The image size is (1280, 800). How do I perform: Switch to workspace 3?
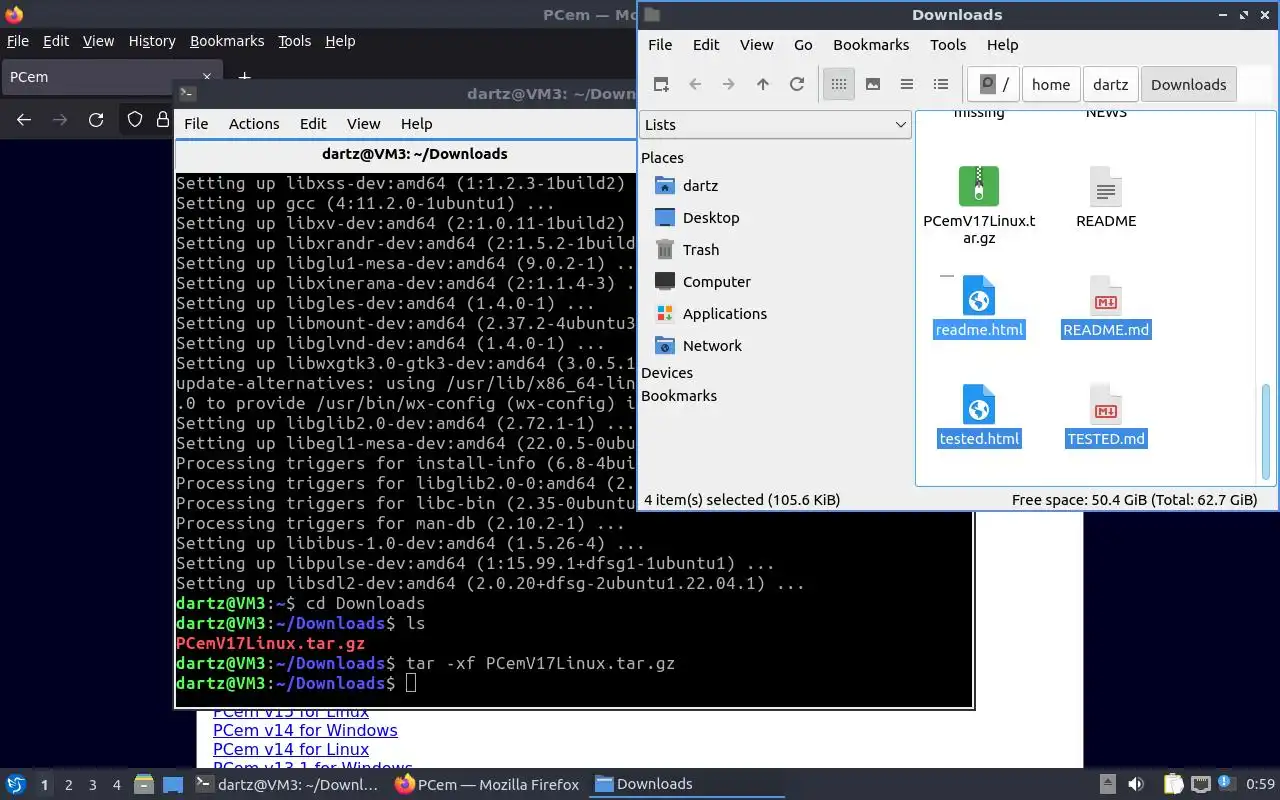[x=93, y=785]
